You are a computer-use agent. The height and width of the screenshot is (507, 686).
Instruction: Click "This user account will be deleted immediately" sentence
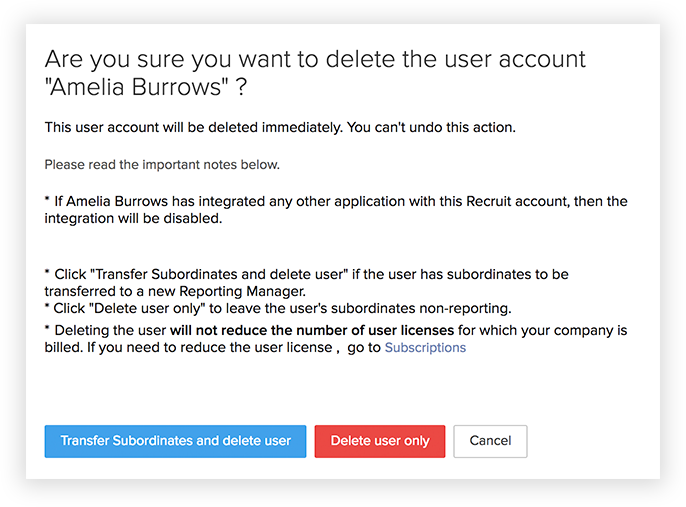pyautogui.click(x=189, y=128)
